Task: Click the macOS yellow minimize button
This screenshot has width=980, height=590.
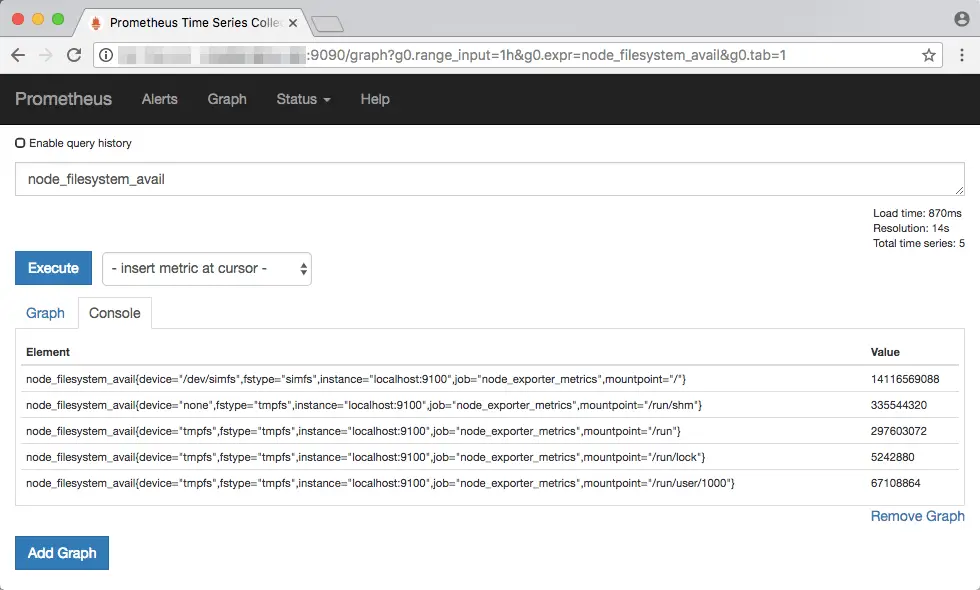Action: coord(38,19)
